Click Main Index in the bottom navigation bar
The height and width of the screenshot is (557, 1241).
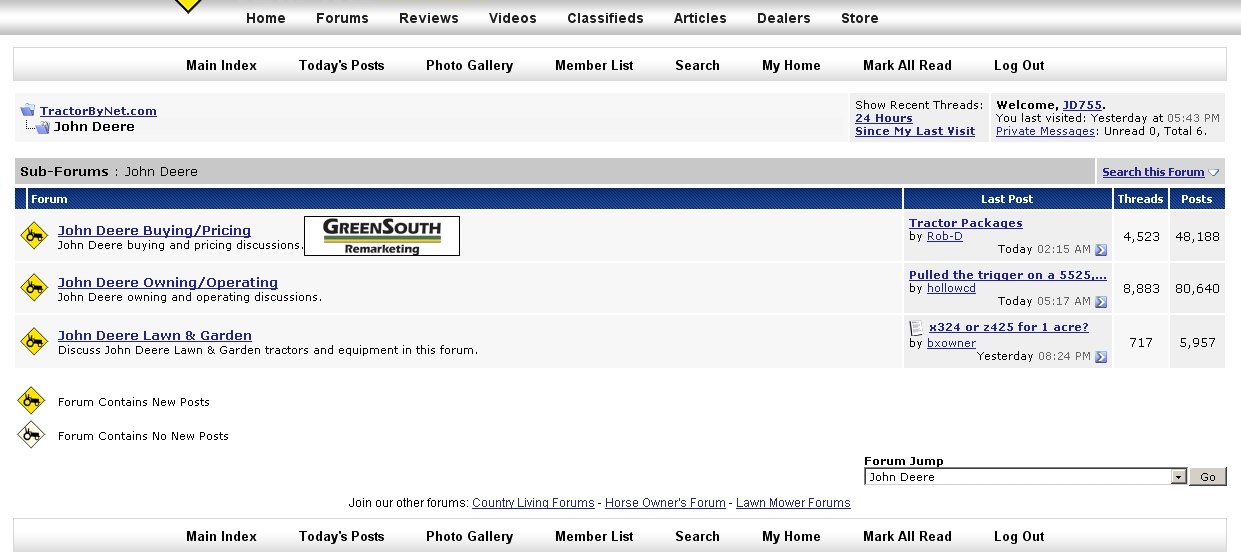point(221,536)
